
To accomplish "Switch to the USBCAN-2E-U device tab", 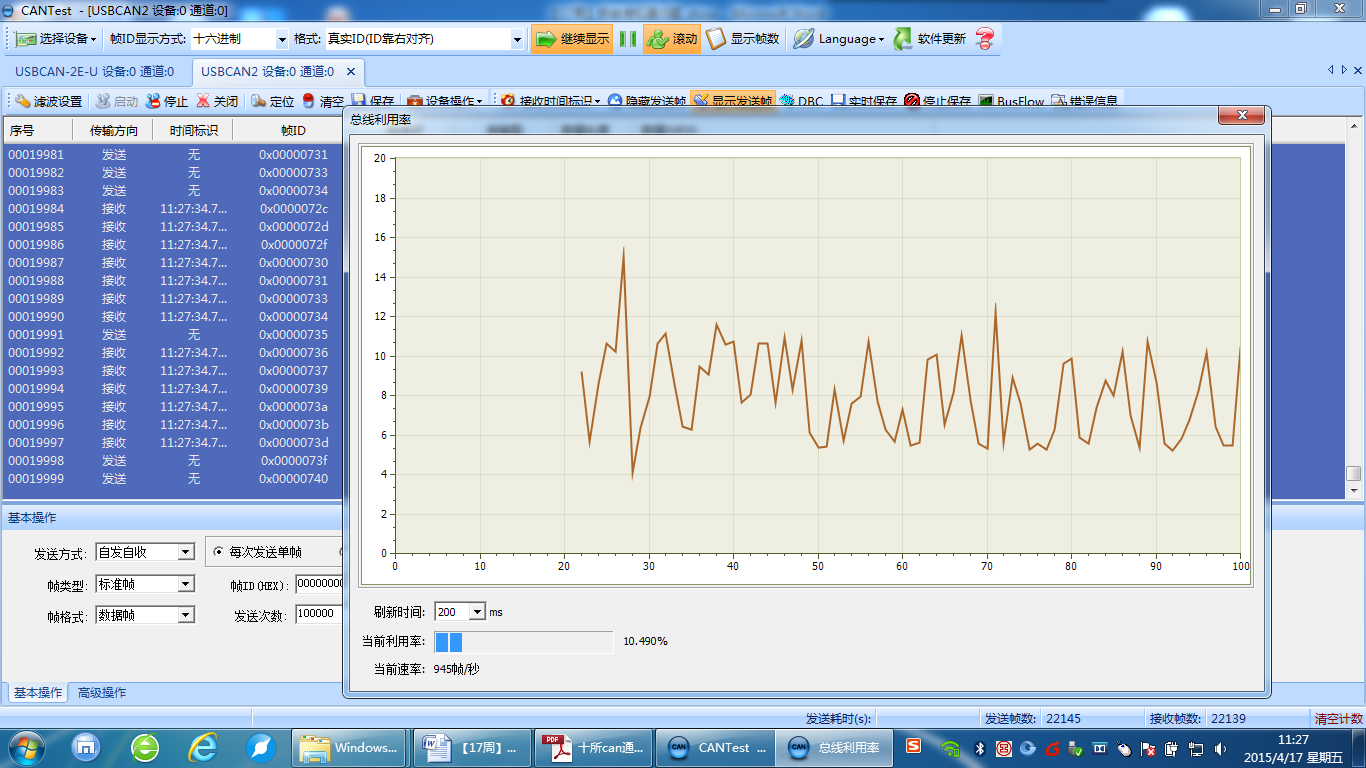I will 94,71.
